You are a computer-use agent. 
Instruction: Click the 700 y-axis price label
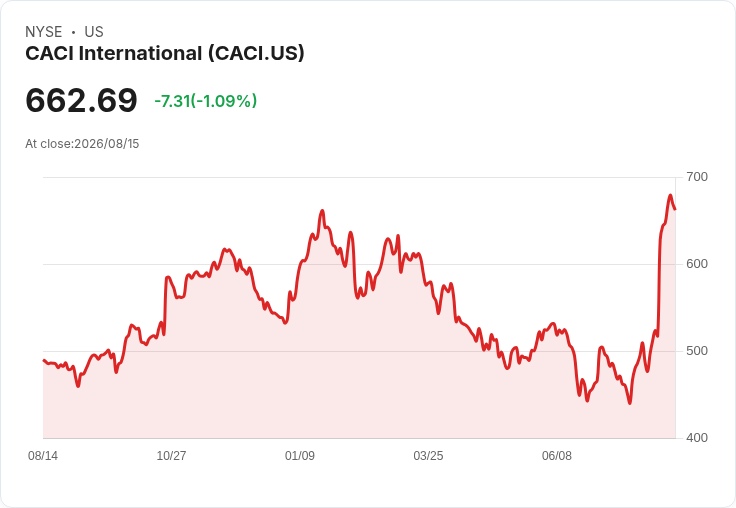[x=697, y=177]
